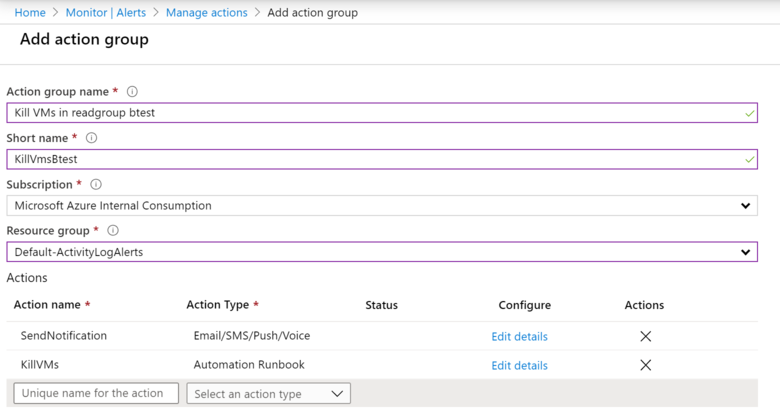Screen dimensions: 780x418
Task: Click the KillVMs action name
Action: click(40, 365)
